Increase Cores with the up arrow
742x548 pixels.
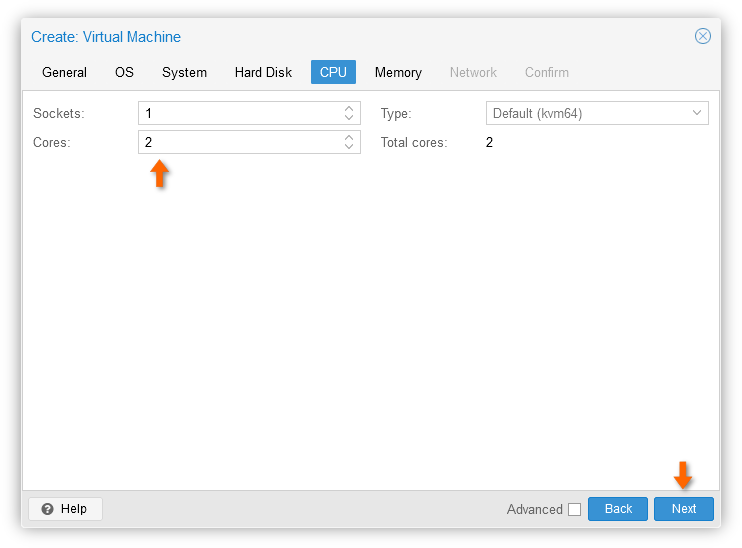click(x=349, y=137)
